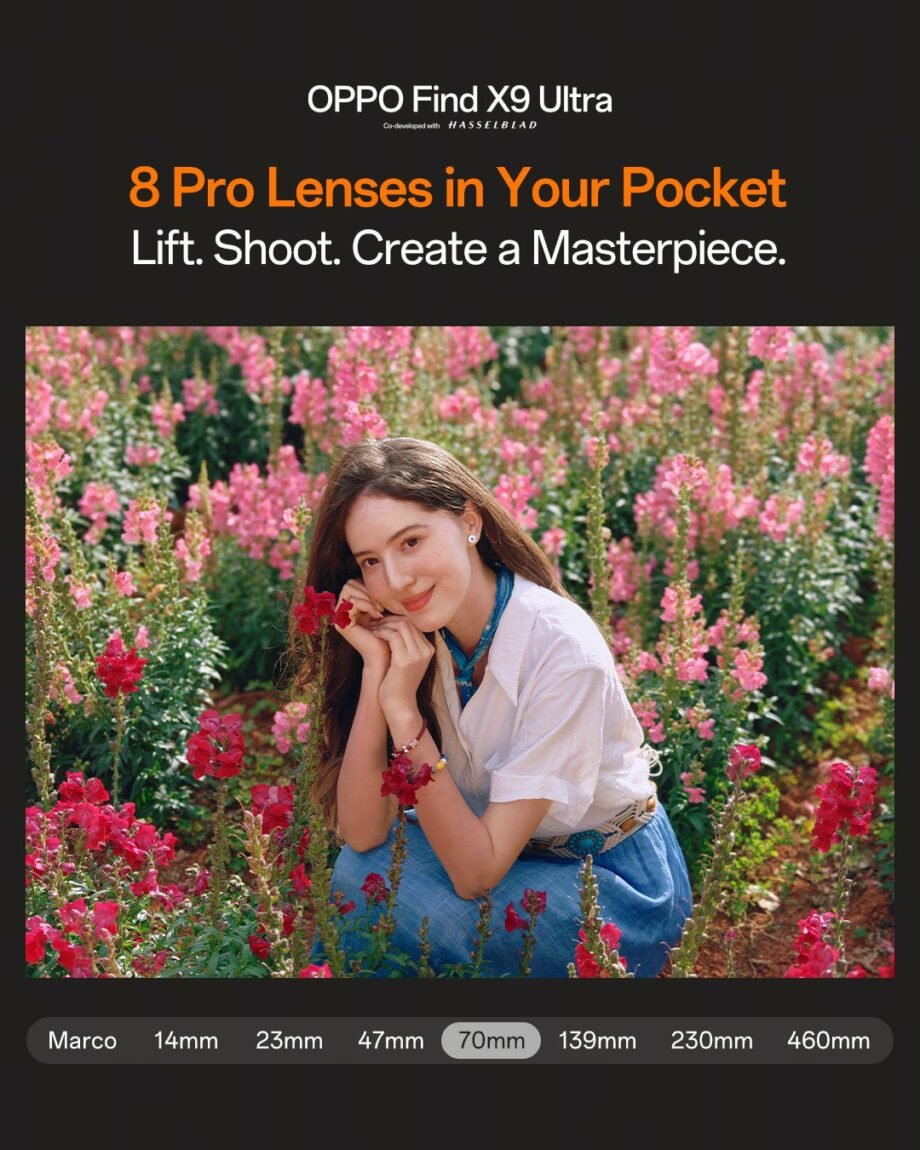
Task: Open the flower field portrait photo
Action: click(460, 651)
